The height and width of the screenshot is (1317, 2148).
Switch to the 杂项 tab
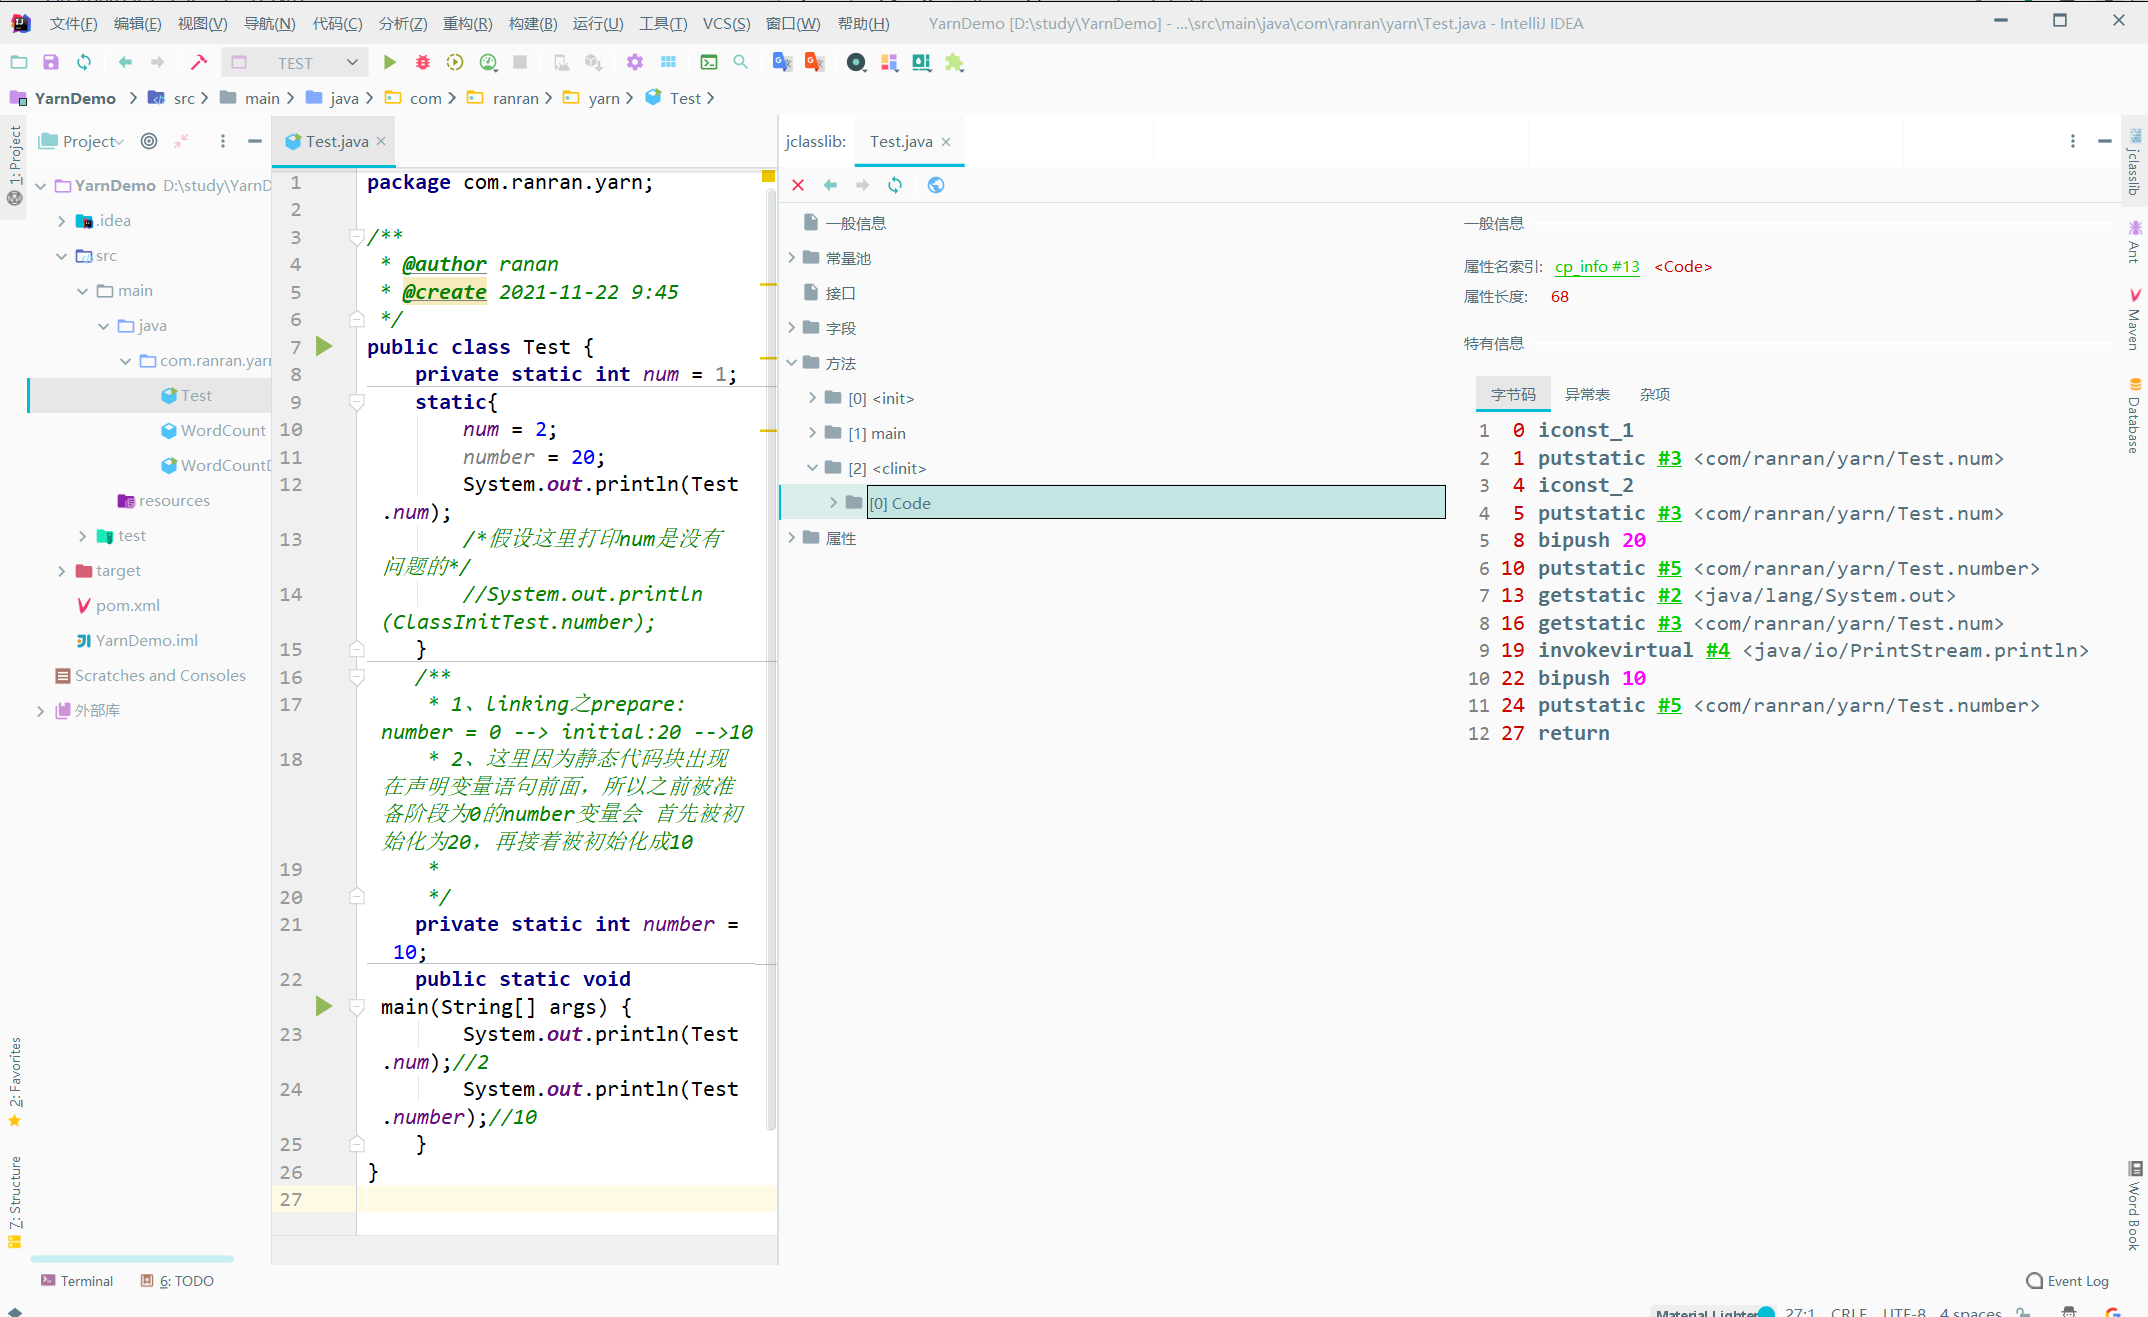click(1655, 394)
